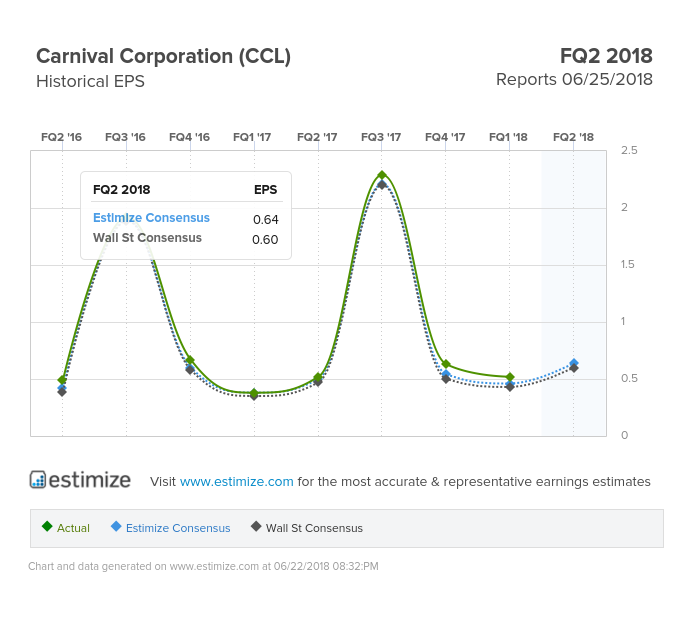Click the estimize logo icon
This screenshot has height=620, width=685.
[x=38, y=479]
